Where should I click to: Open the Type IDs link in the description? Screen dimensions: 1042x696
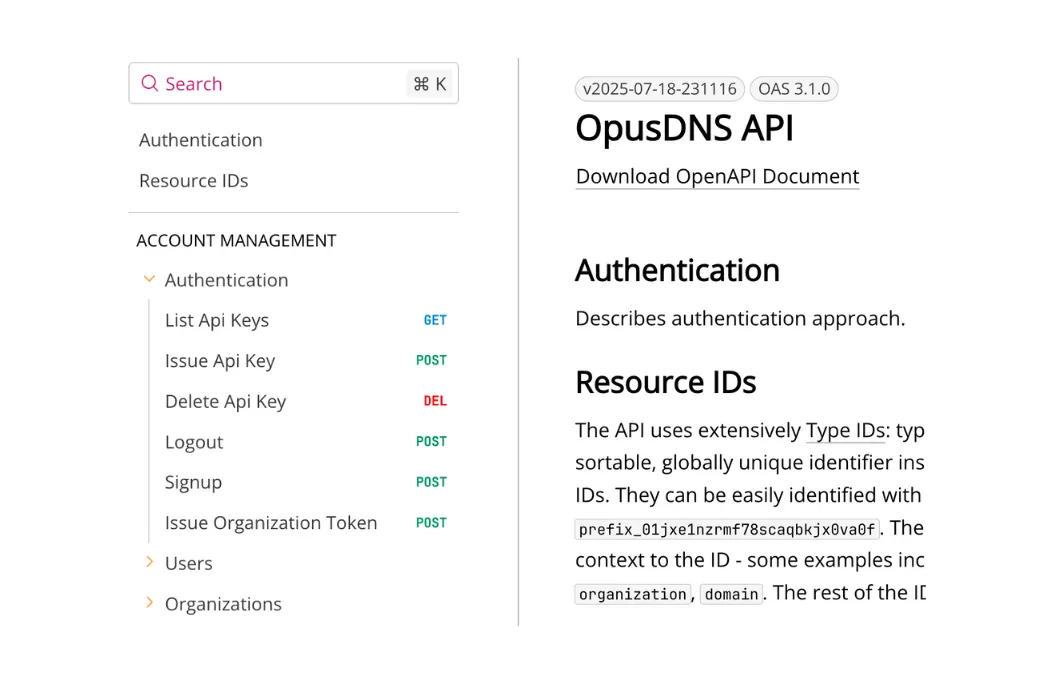[845, 431]
